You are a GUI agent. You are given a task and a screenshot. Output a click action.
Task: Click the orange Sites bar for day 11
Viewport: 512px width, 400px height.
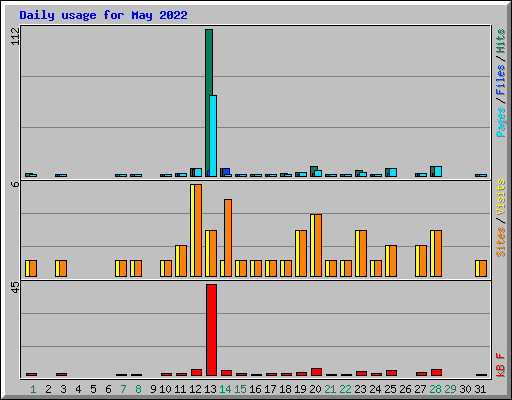183,261
